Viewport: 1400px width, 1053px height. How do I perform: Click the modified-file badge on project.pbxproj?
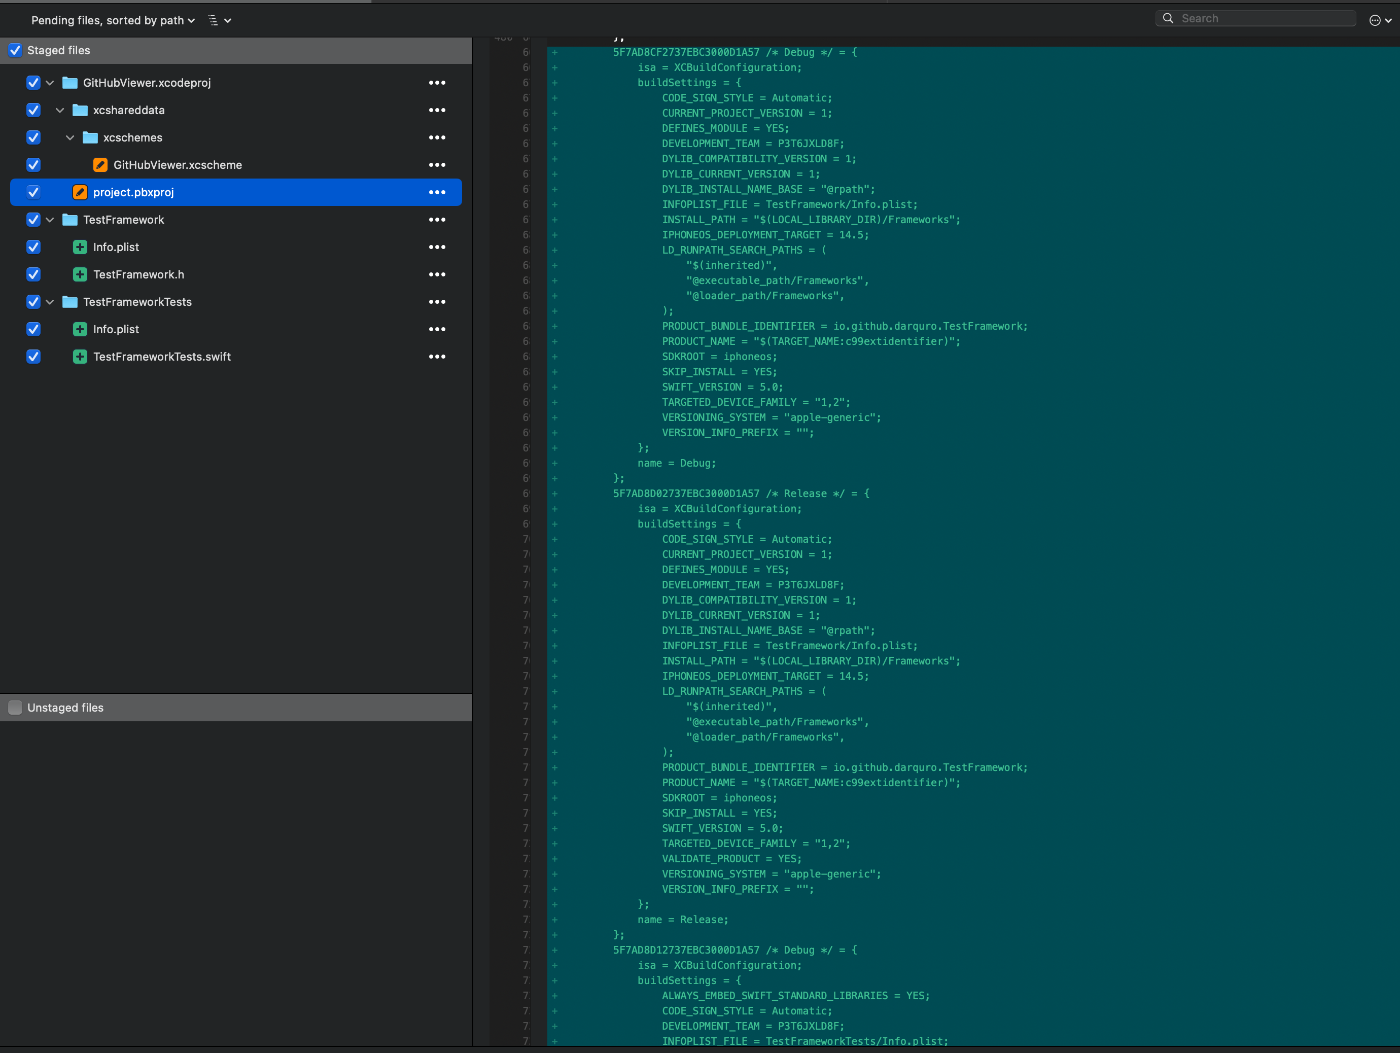click(79, 192)
